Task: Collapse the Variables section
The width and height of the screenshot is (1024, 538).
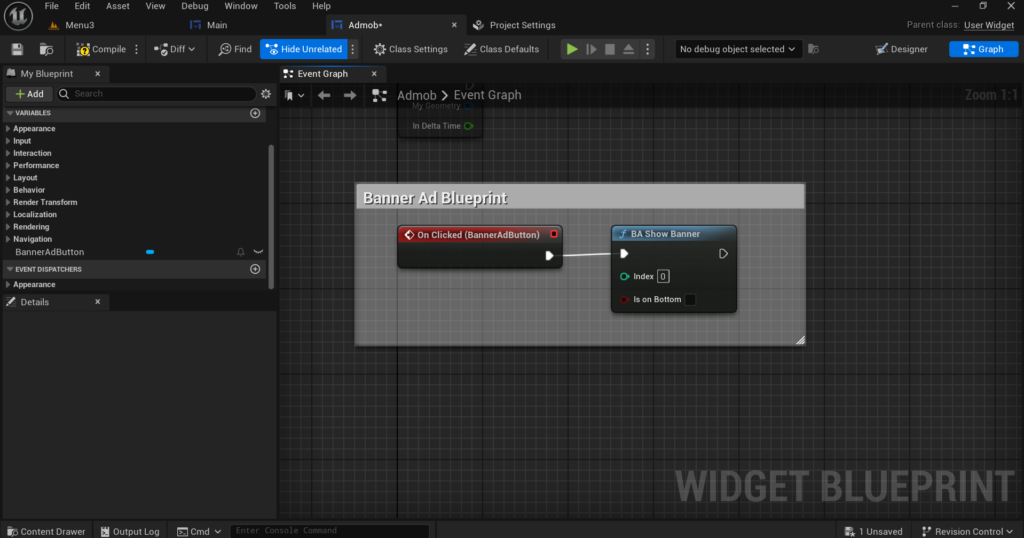Action: click(10, 113)
